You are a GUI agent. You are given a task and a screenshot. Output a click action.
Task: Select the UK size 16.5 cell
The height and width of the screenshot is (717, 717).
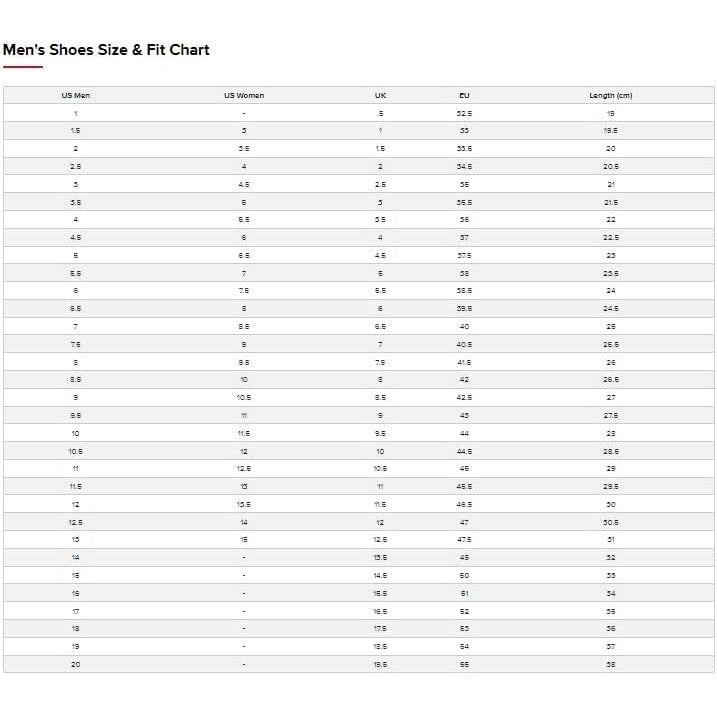pyautogui.click(x=380, y=611)
